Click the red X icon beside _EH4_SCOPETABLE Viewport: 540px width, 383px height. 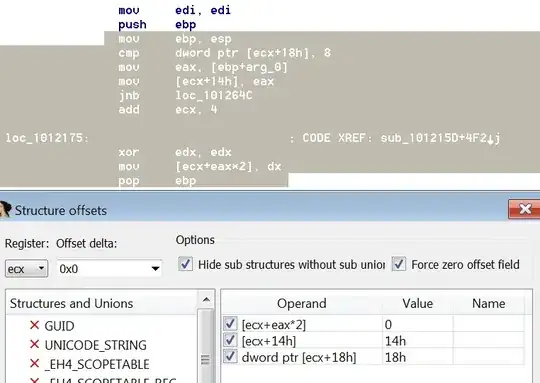pyautogui.click(x=34, y=364)
